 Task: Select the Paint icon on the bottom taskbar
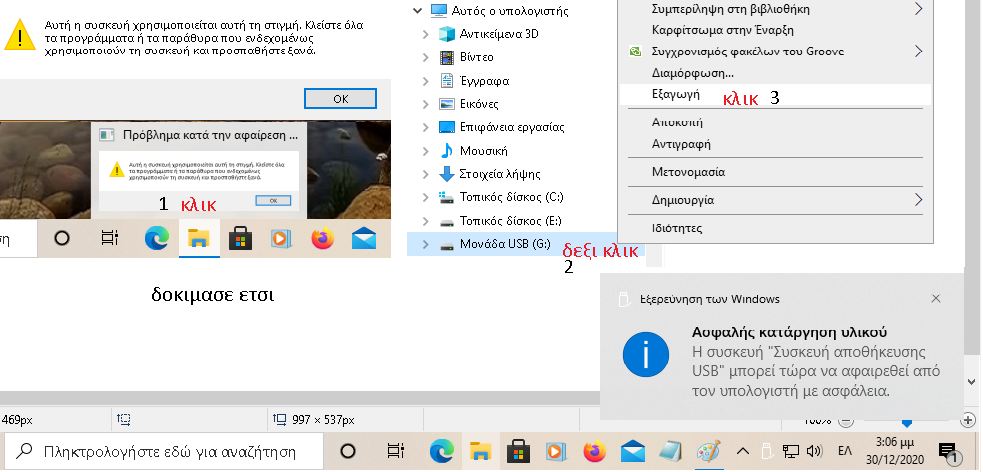(x=708, y=451)
